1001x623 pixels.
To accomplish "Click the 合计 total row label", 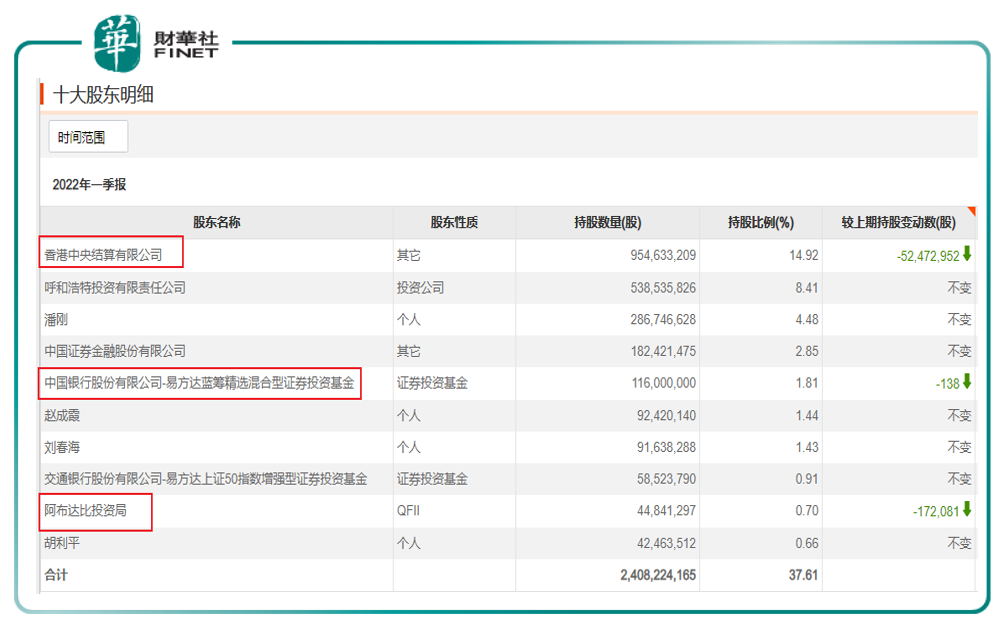I will click(x=56, y=575).
